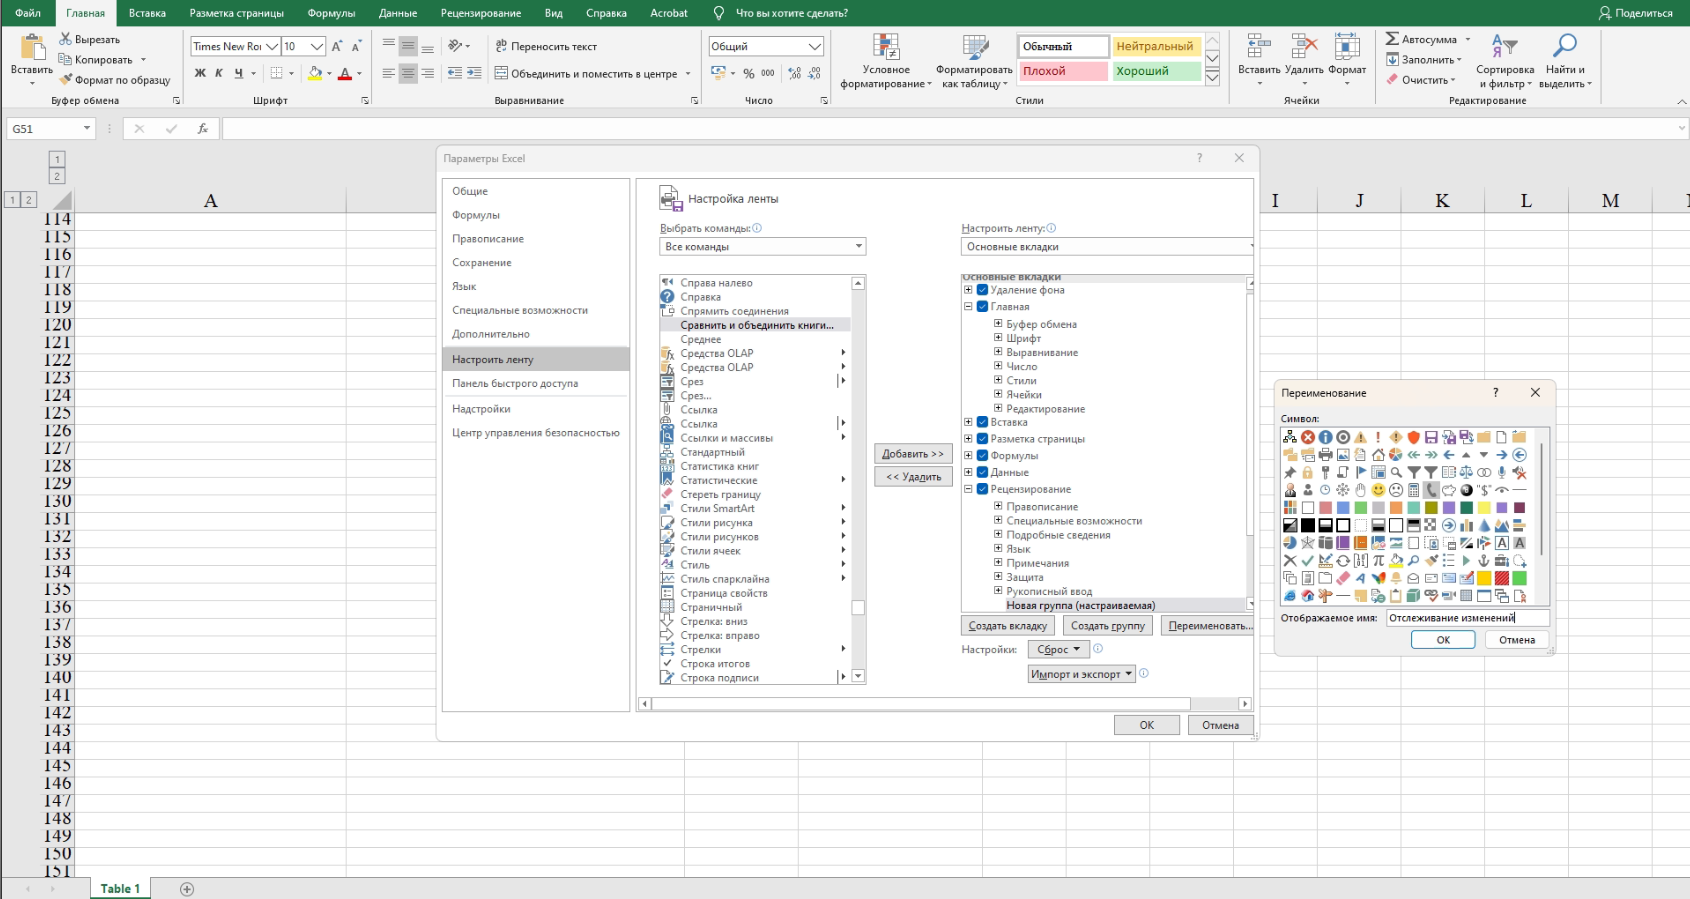Click the Создать группу button
Screen dimensions: 1690x899
[1107, 626]
